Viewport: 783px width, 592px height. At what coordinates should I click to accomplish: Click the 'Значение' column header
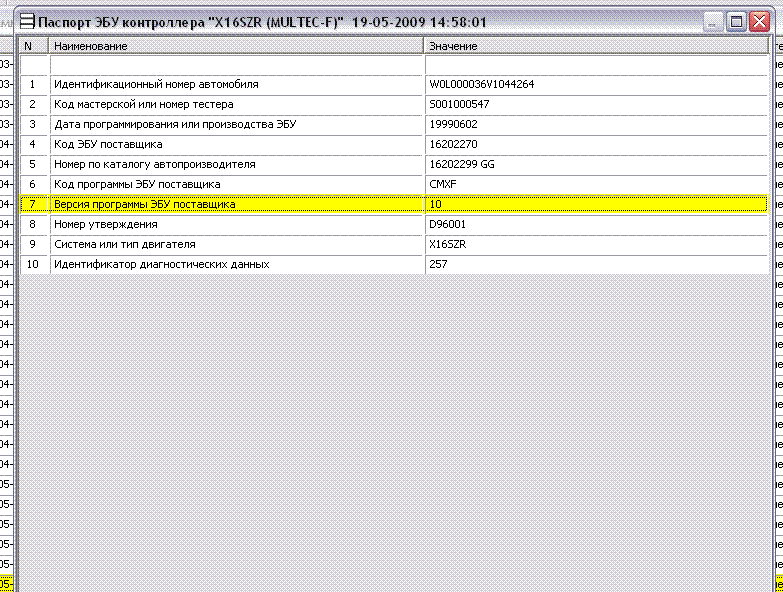pyautogui.click(x=596, y=46)
